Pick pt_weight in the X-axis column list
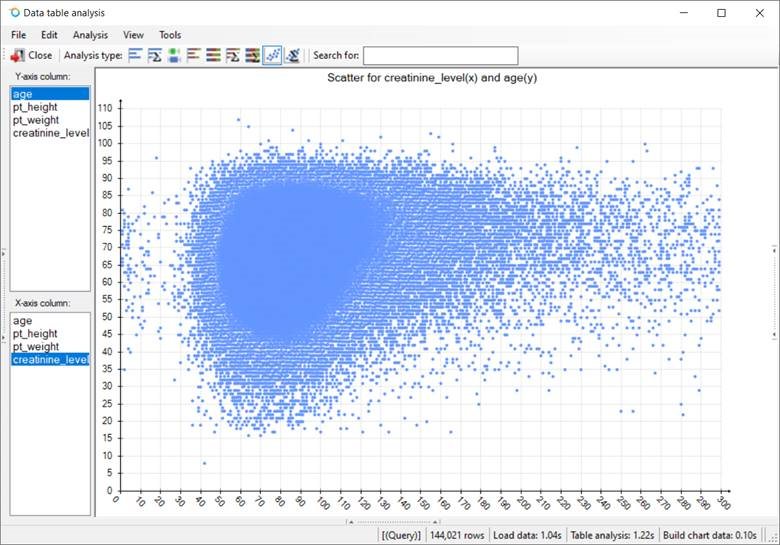The image size is (780, 545). click(36, 347)
